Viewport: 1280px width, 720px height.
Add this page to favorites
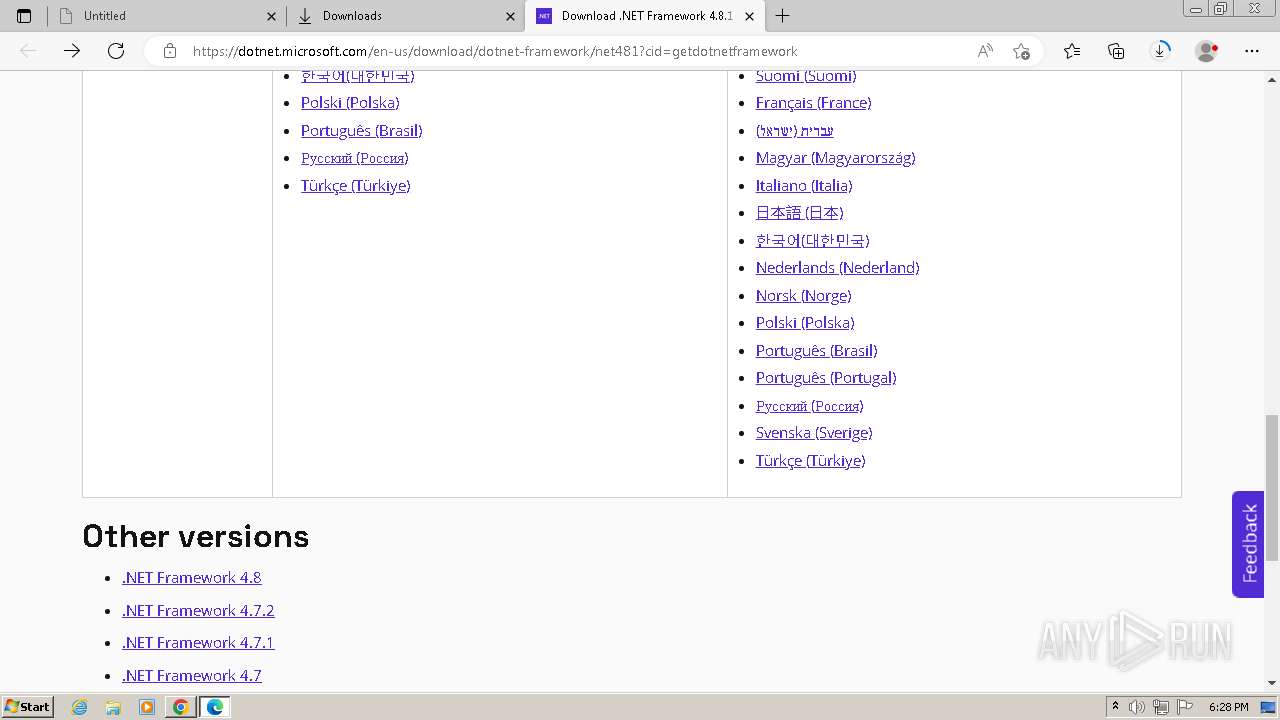point(1021,51)
